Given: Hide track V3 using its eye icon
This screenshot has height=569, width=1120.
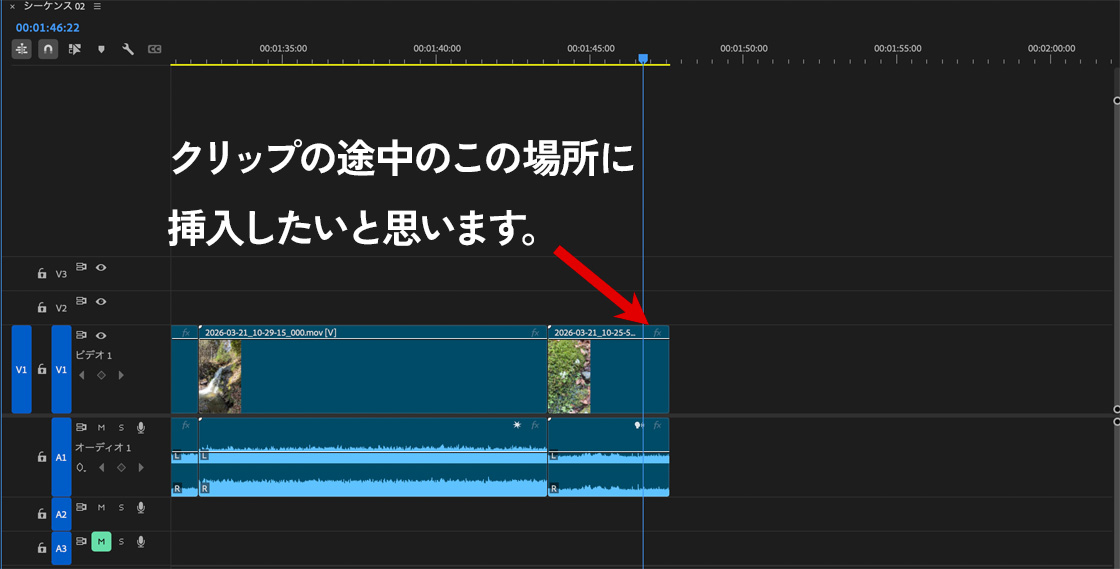Looking at the screenshot, I should (101, 267).
